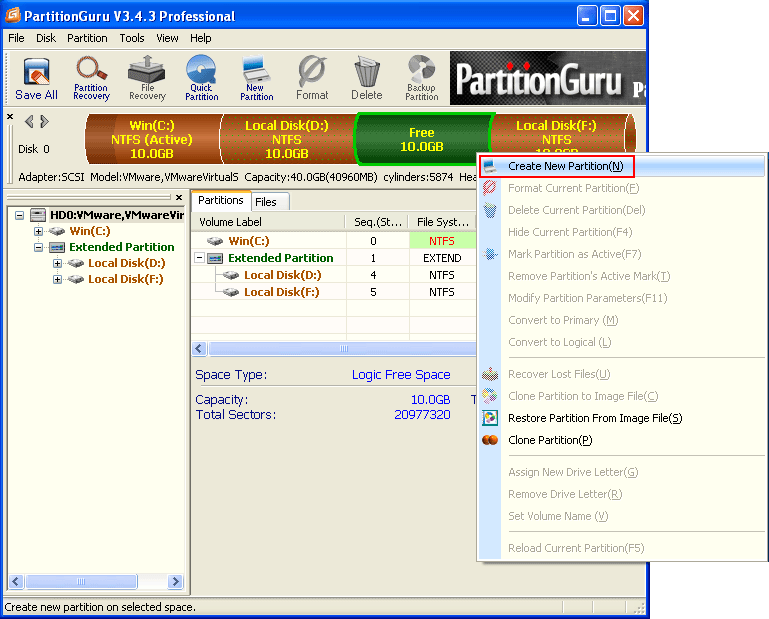Open the Disk menu

point(46,38)
